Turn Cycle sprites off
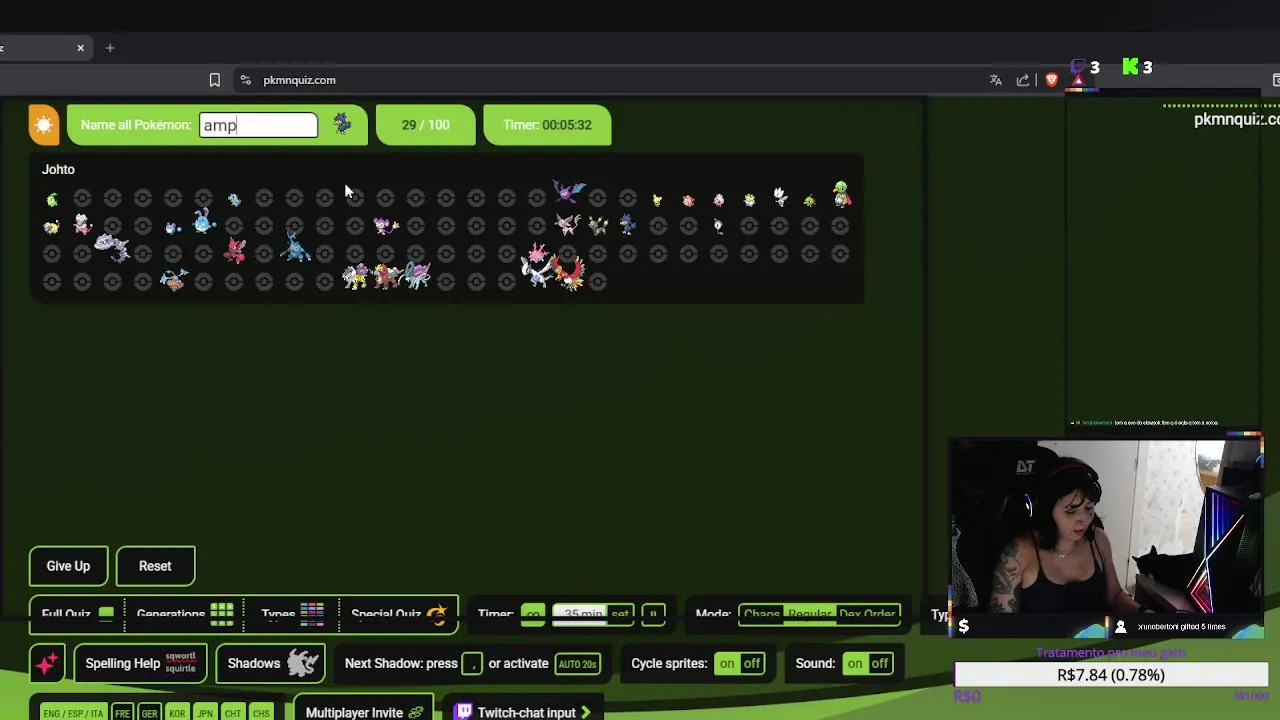1280x720 pixels. click(x=752, y=663)
